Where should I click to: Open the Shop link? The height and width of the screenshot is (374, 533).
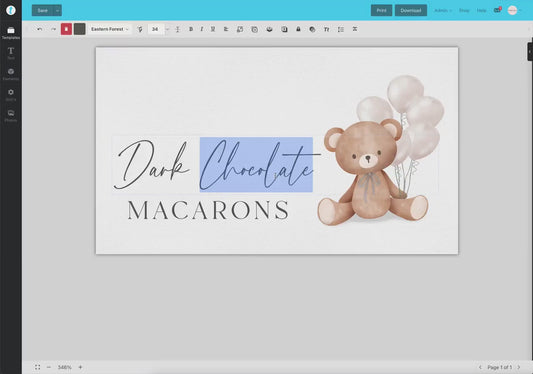pos(464,11)
